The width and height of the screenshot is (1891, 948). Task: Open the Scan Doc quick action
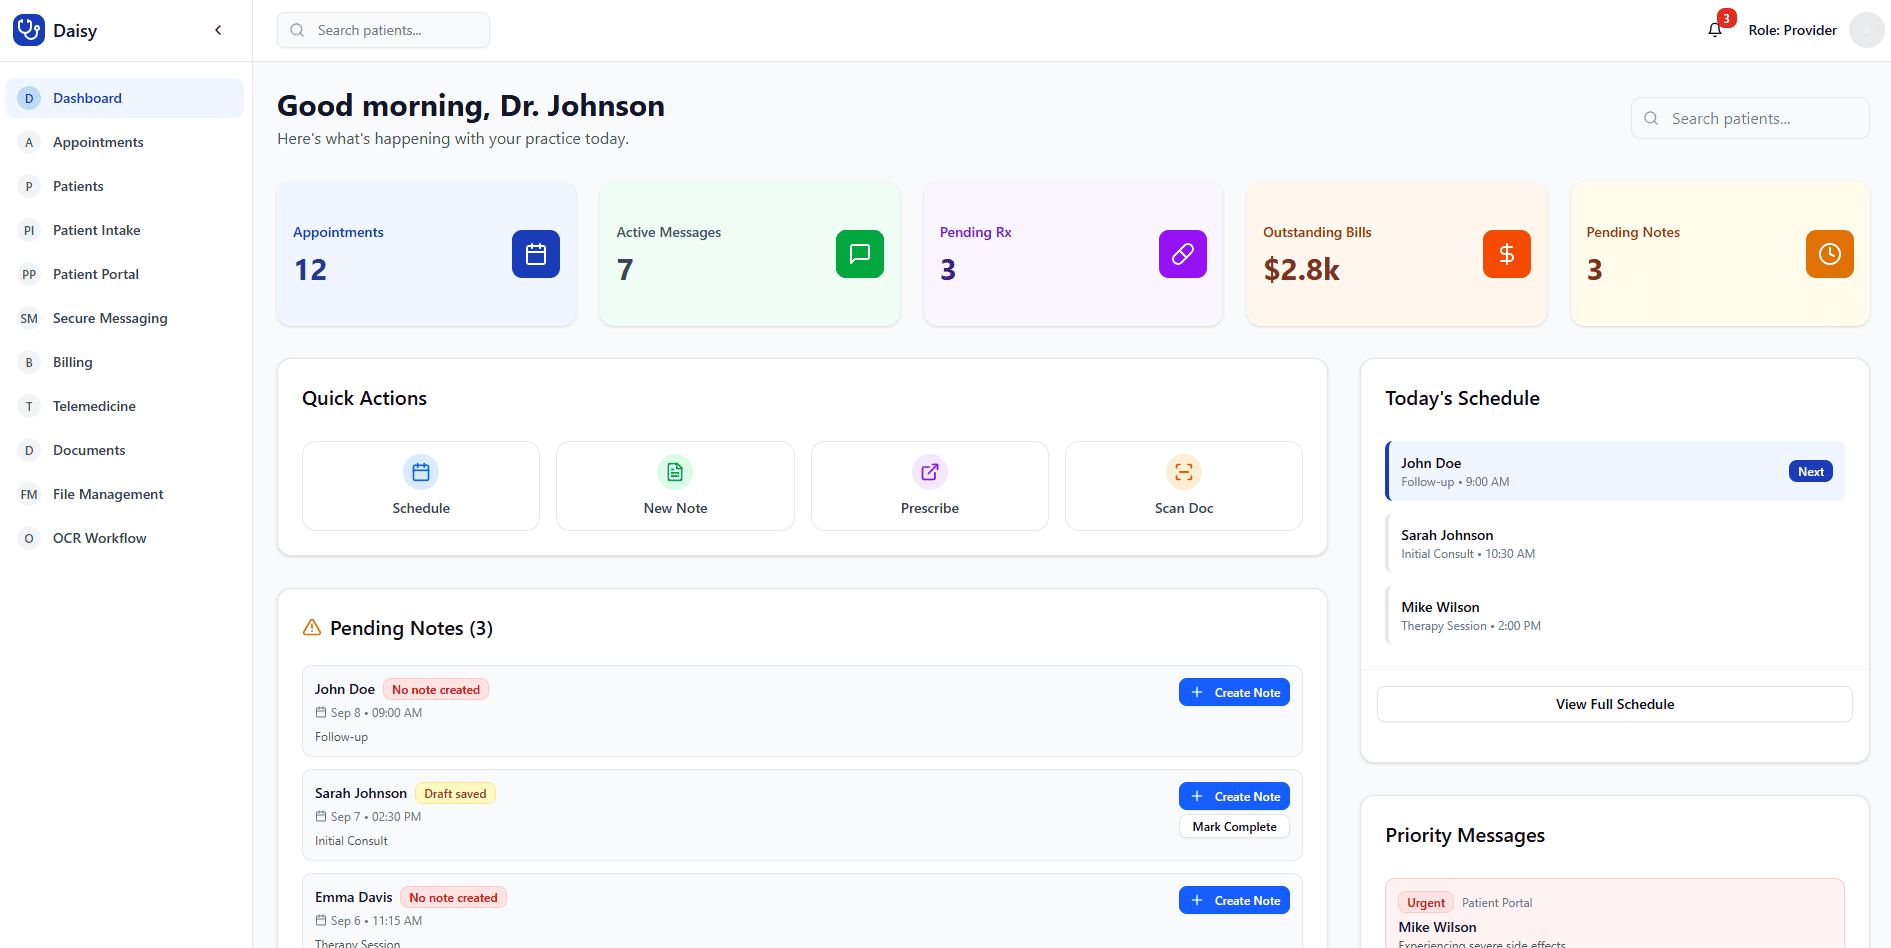pyautogui.click(x=1183, y=485)
